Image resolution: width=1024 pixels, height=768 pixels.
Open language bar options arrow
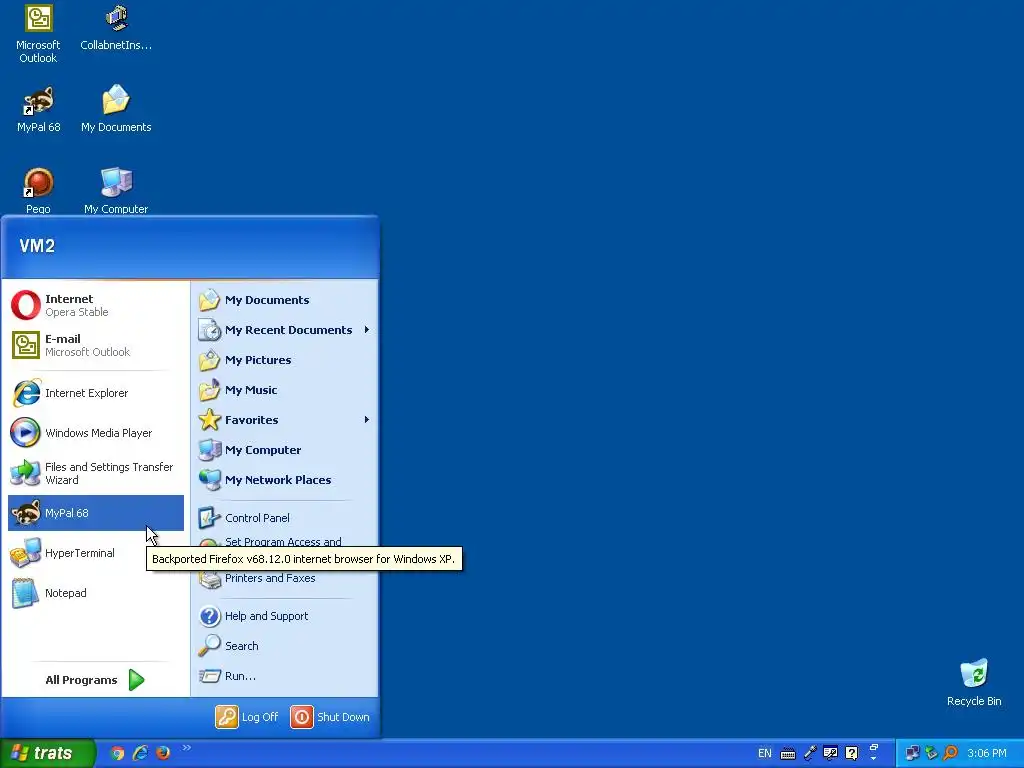tap(873, 758)
